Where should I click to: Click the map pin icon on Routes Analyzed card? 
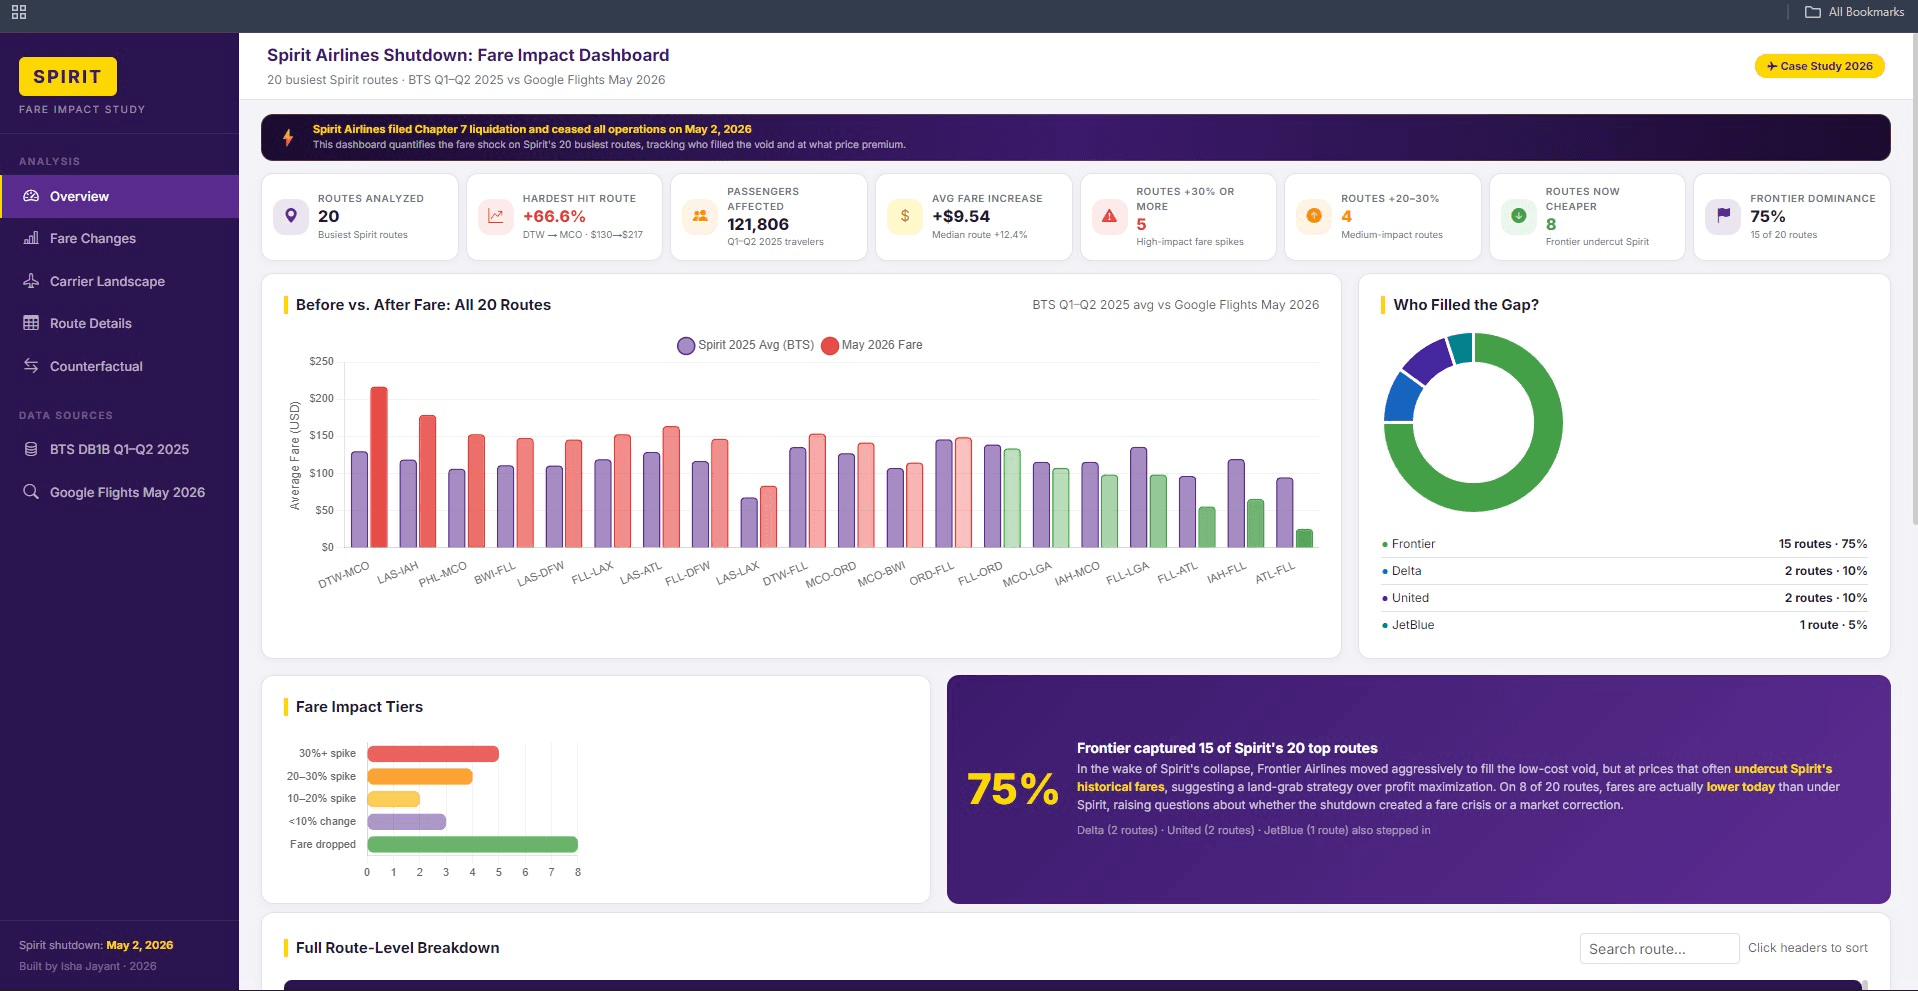[291, 216]
